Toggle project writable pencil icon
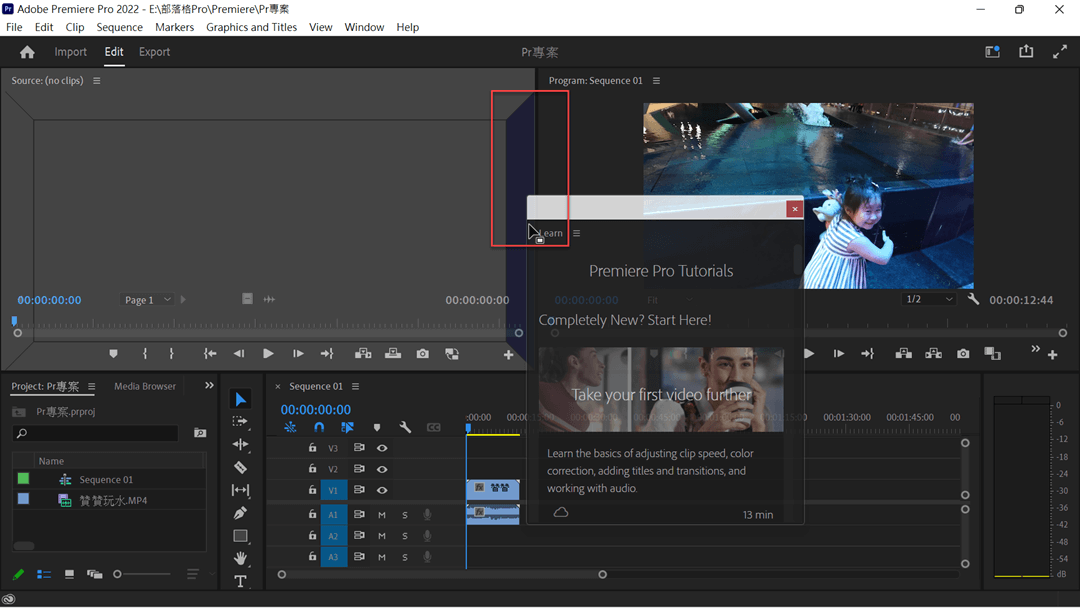 click(19, 574)
